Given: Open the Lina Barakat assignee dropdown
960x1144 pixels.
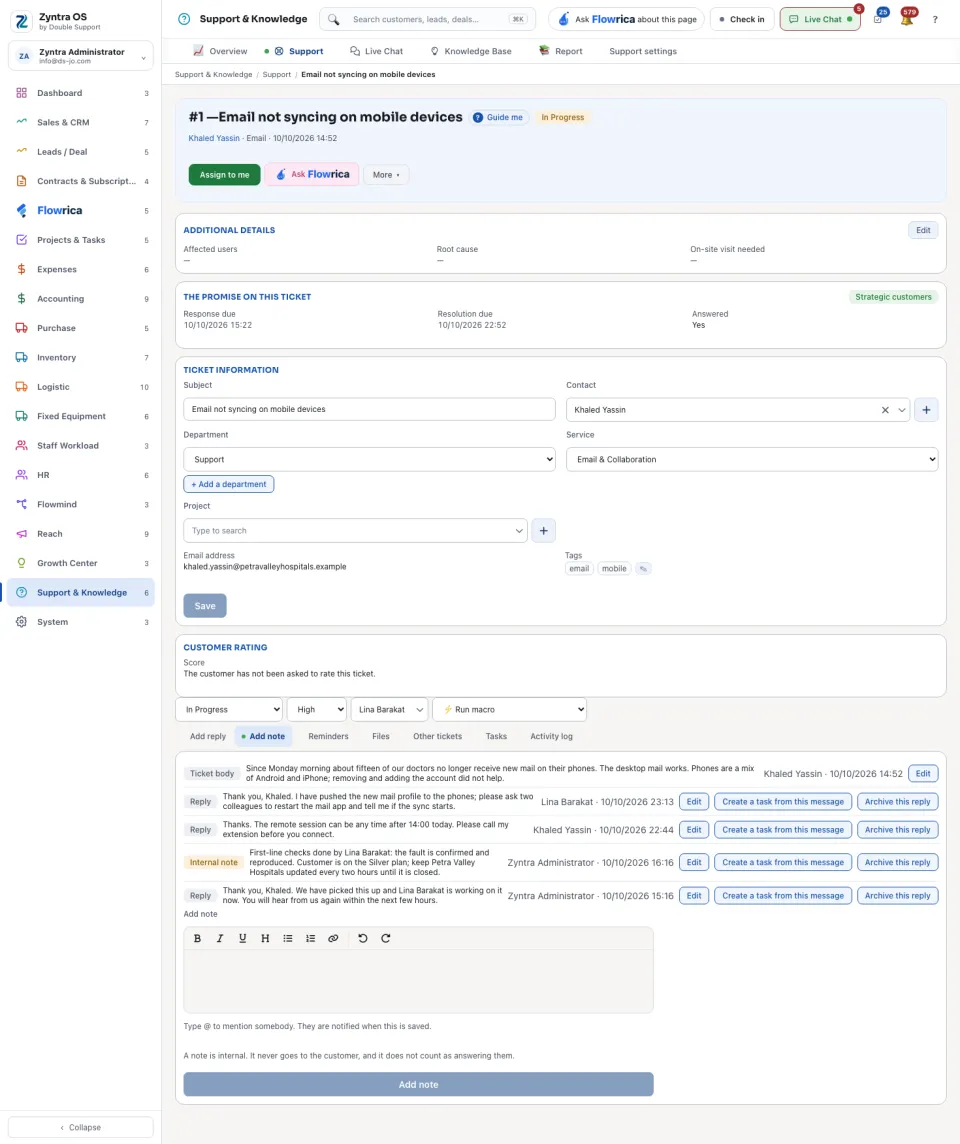Looking at the screenshot, I should pos(390,709).
